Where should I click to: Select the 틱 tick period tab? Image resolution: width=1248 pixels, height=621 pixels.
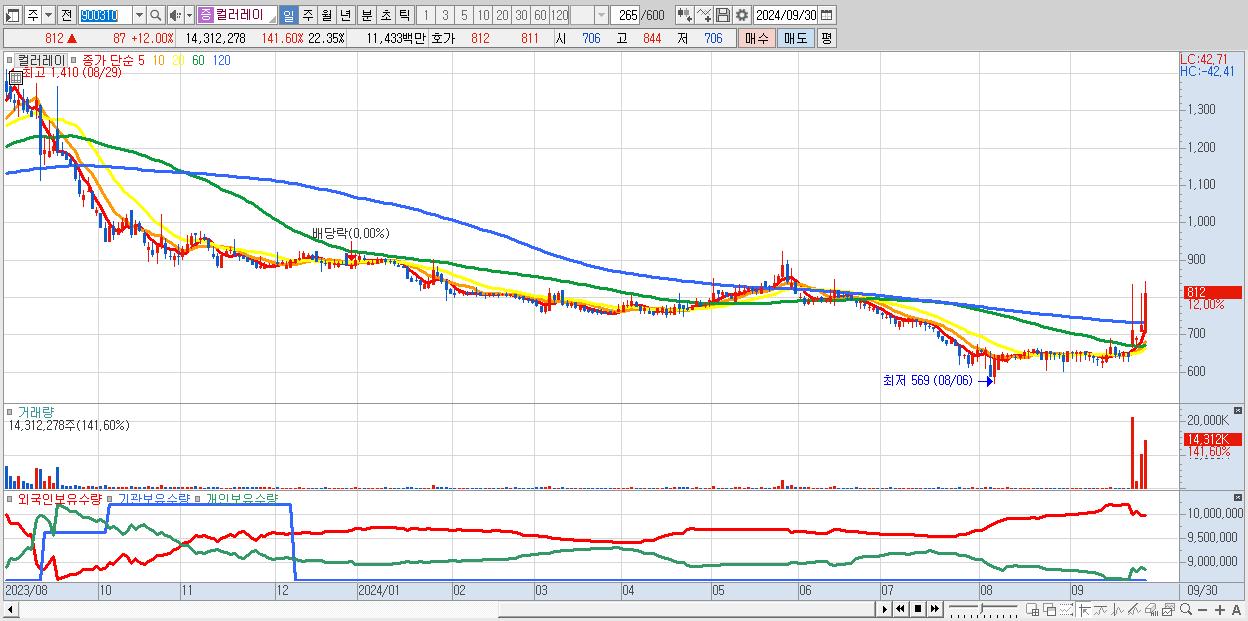click(404, 15)
